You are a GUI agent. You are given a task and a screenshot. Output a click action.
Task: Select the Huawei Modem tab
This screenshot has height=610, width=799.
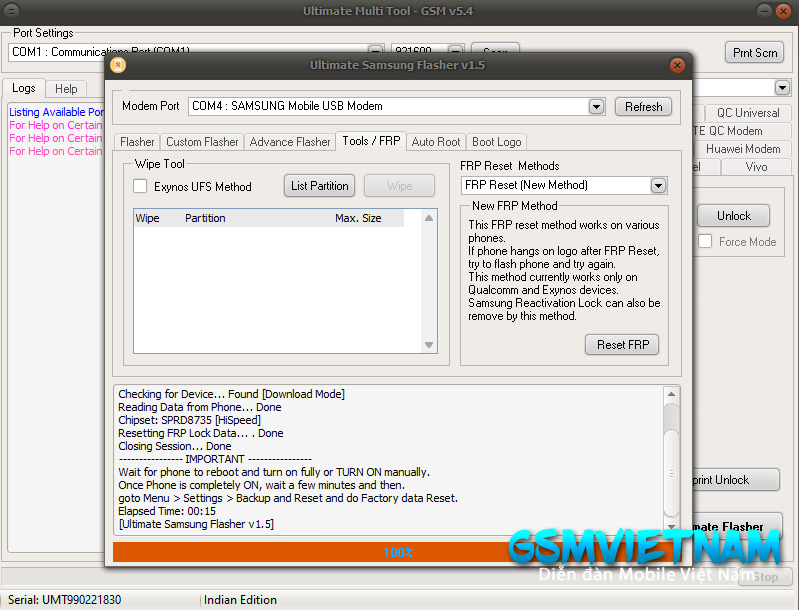coord(743,149)
